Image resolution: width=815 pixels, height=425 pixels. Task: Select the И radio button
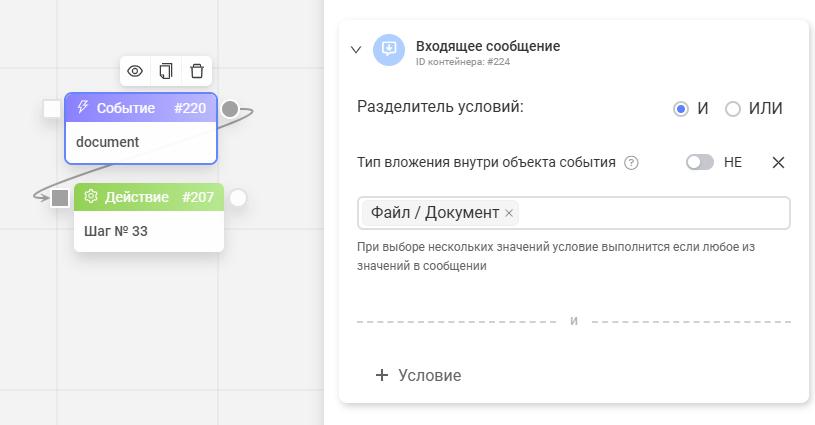coord(681,109)
